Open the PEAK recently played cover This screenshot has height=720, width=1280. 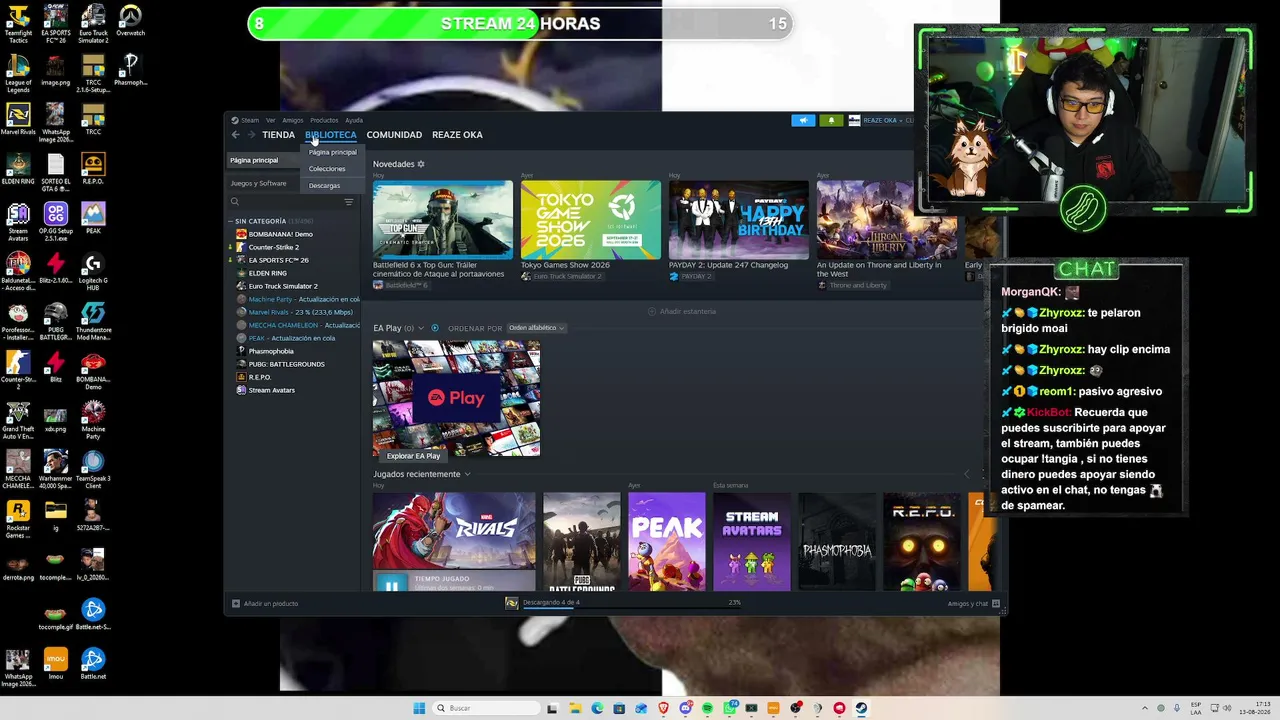pyautogui.click(x=667, y=541)
